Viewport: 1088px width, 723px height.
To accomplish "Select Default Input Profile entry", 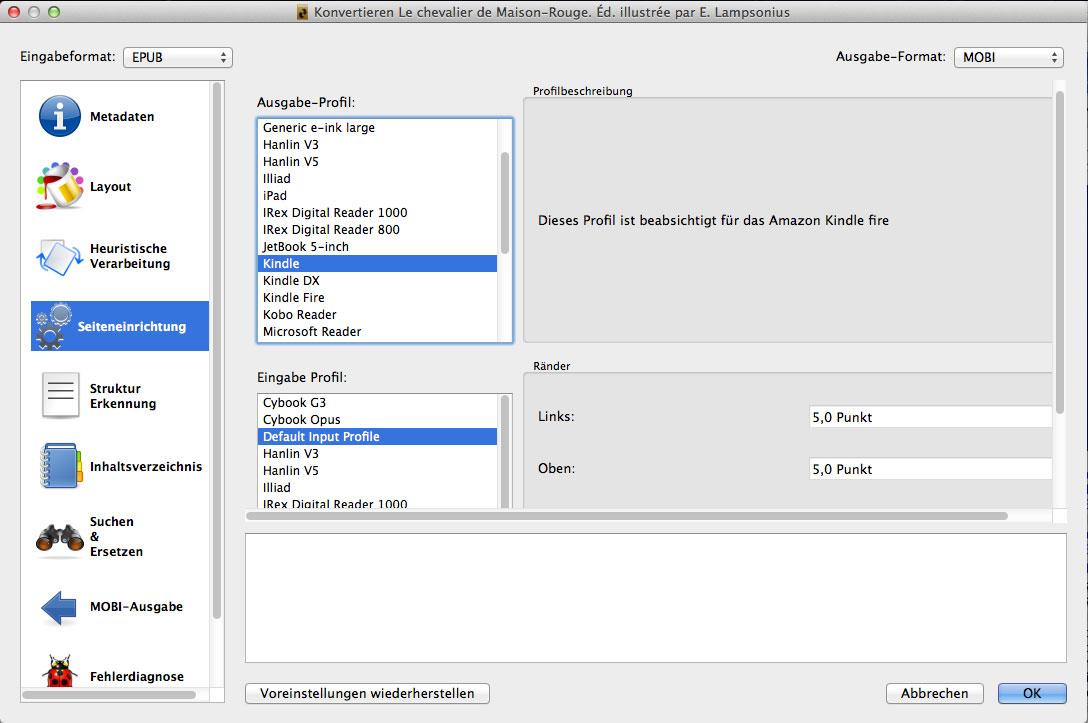I will pyautogui.click(x=377, y=436).
